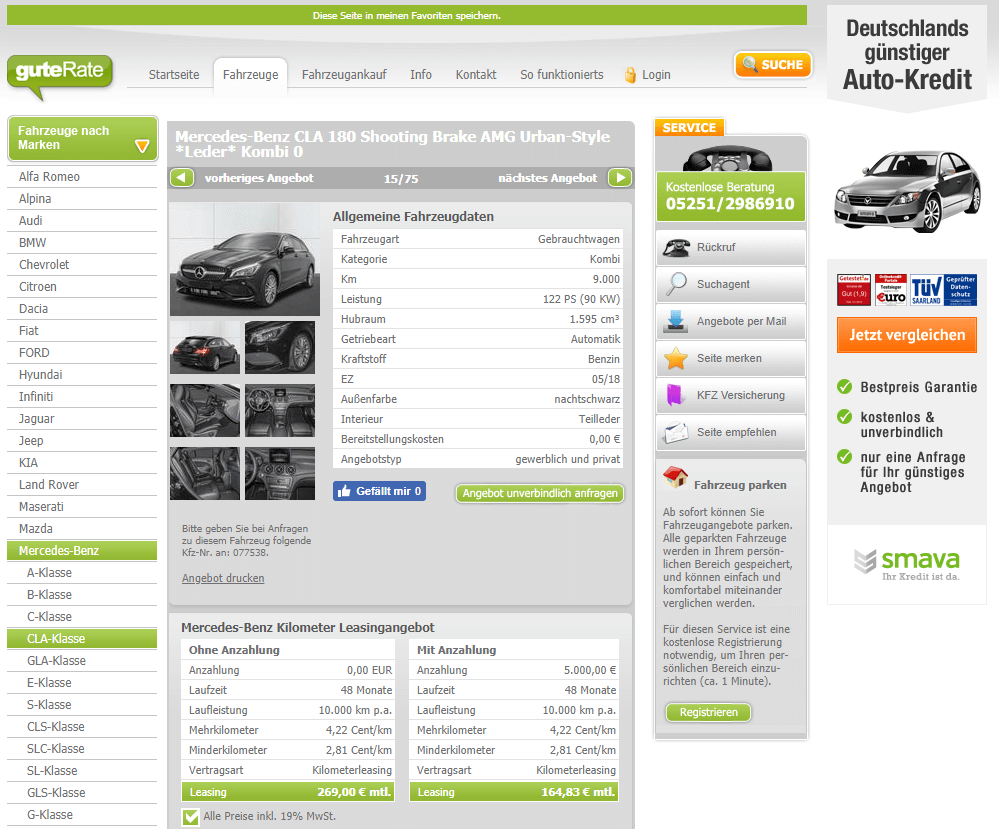Click the Jetzt vergleichen button
Screen dimensions: 999x829
coord(907,335)
